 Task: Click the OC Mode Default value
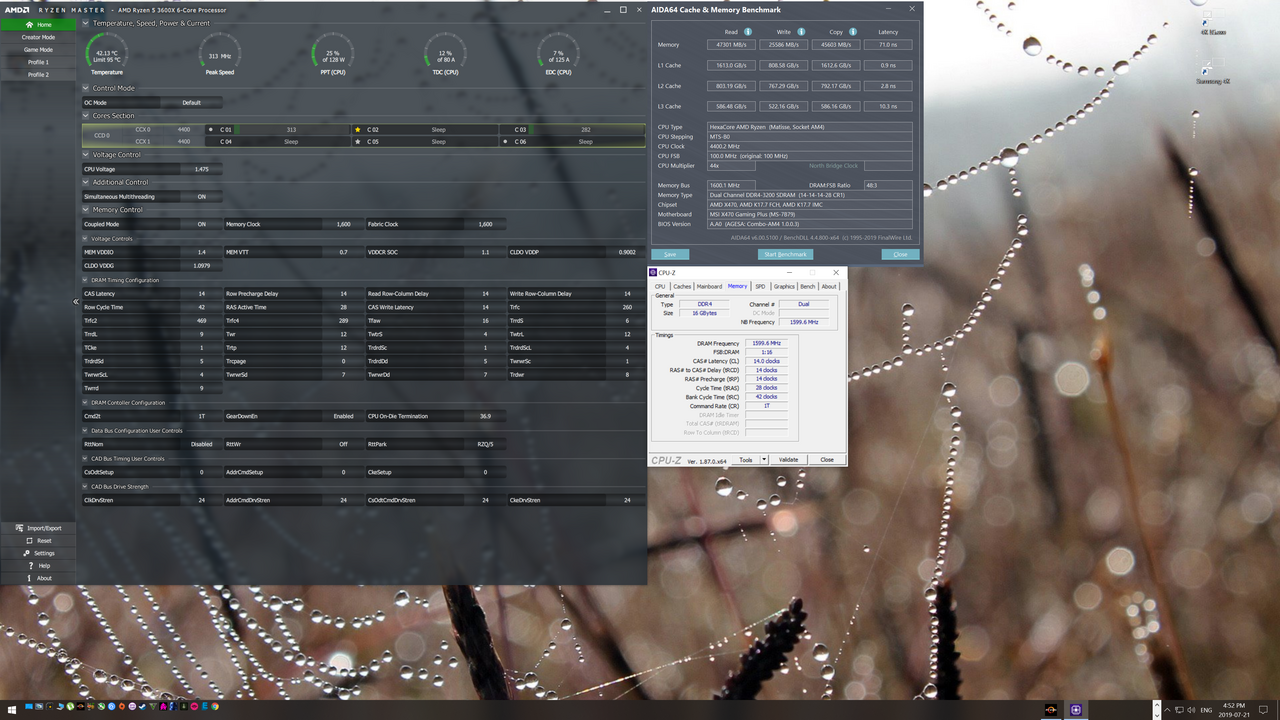click(x=191, y=102)
